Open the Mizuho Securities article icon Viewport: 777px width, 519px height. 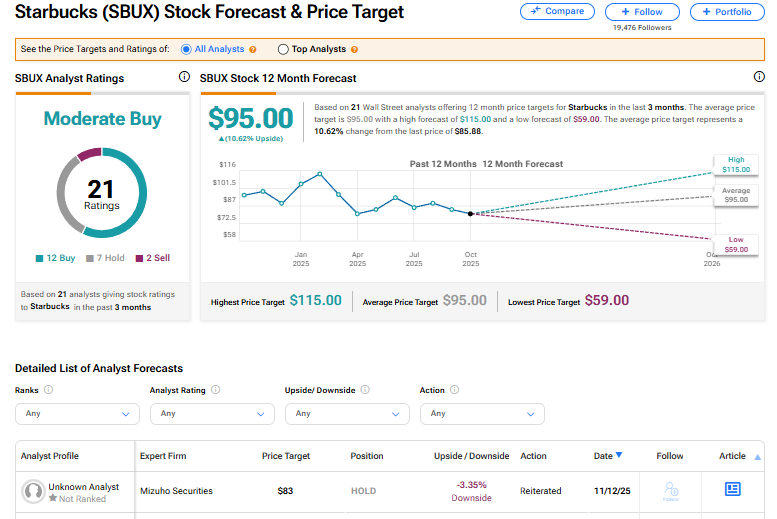click(x=732, y=489)
